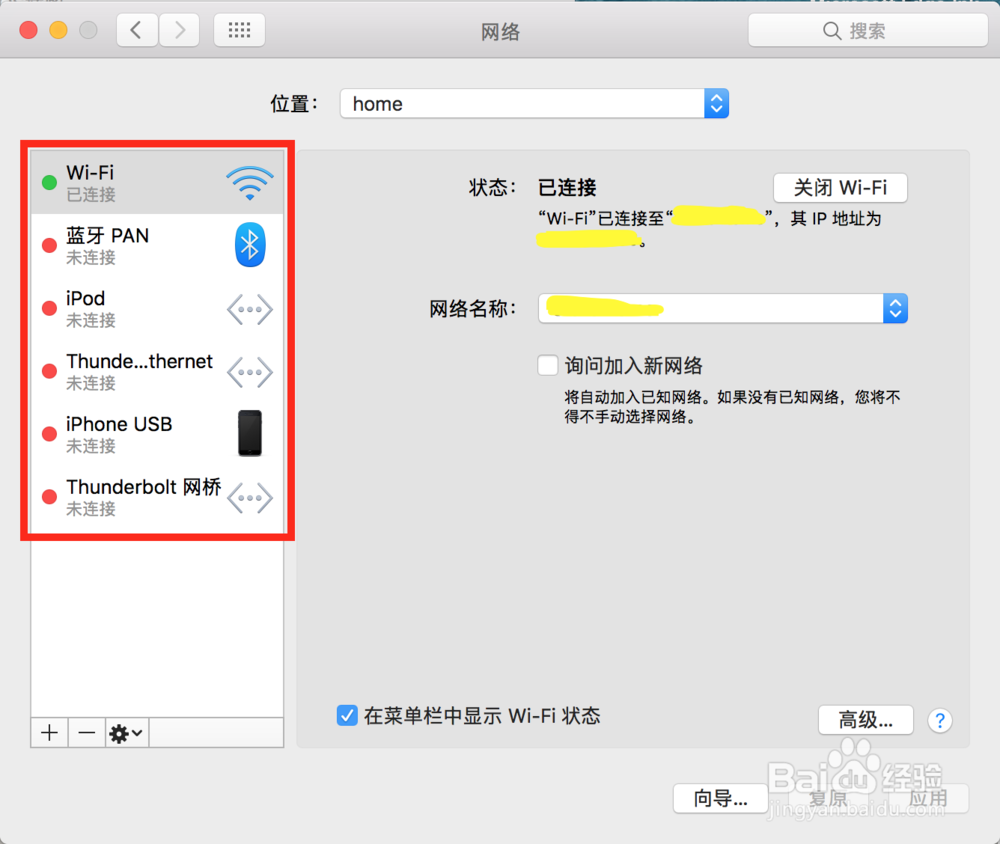Open advanced settings with 高级... button

tap(865, 720)
